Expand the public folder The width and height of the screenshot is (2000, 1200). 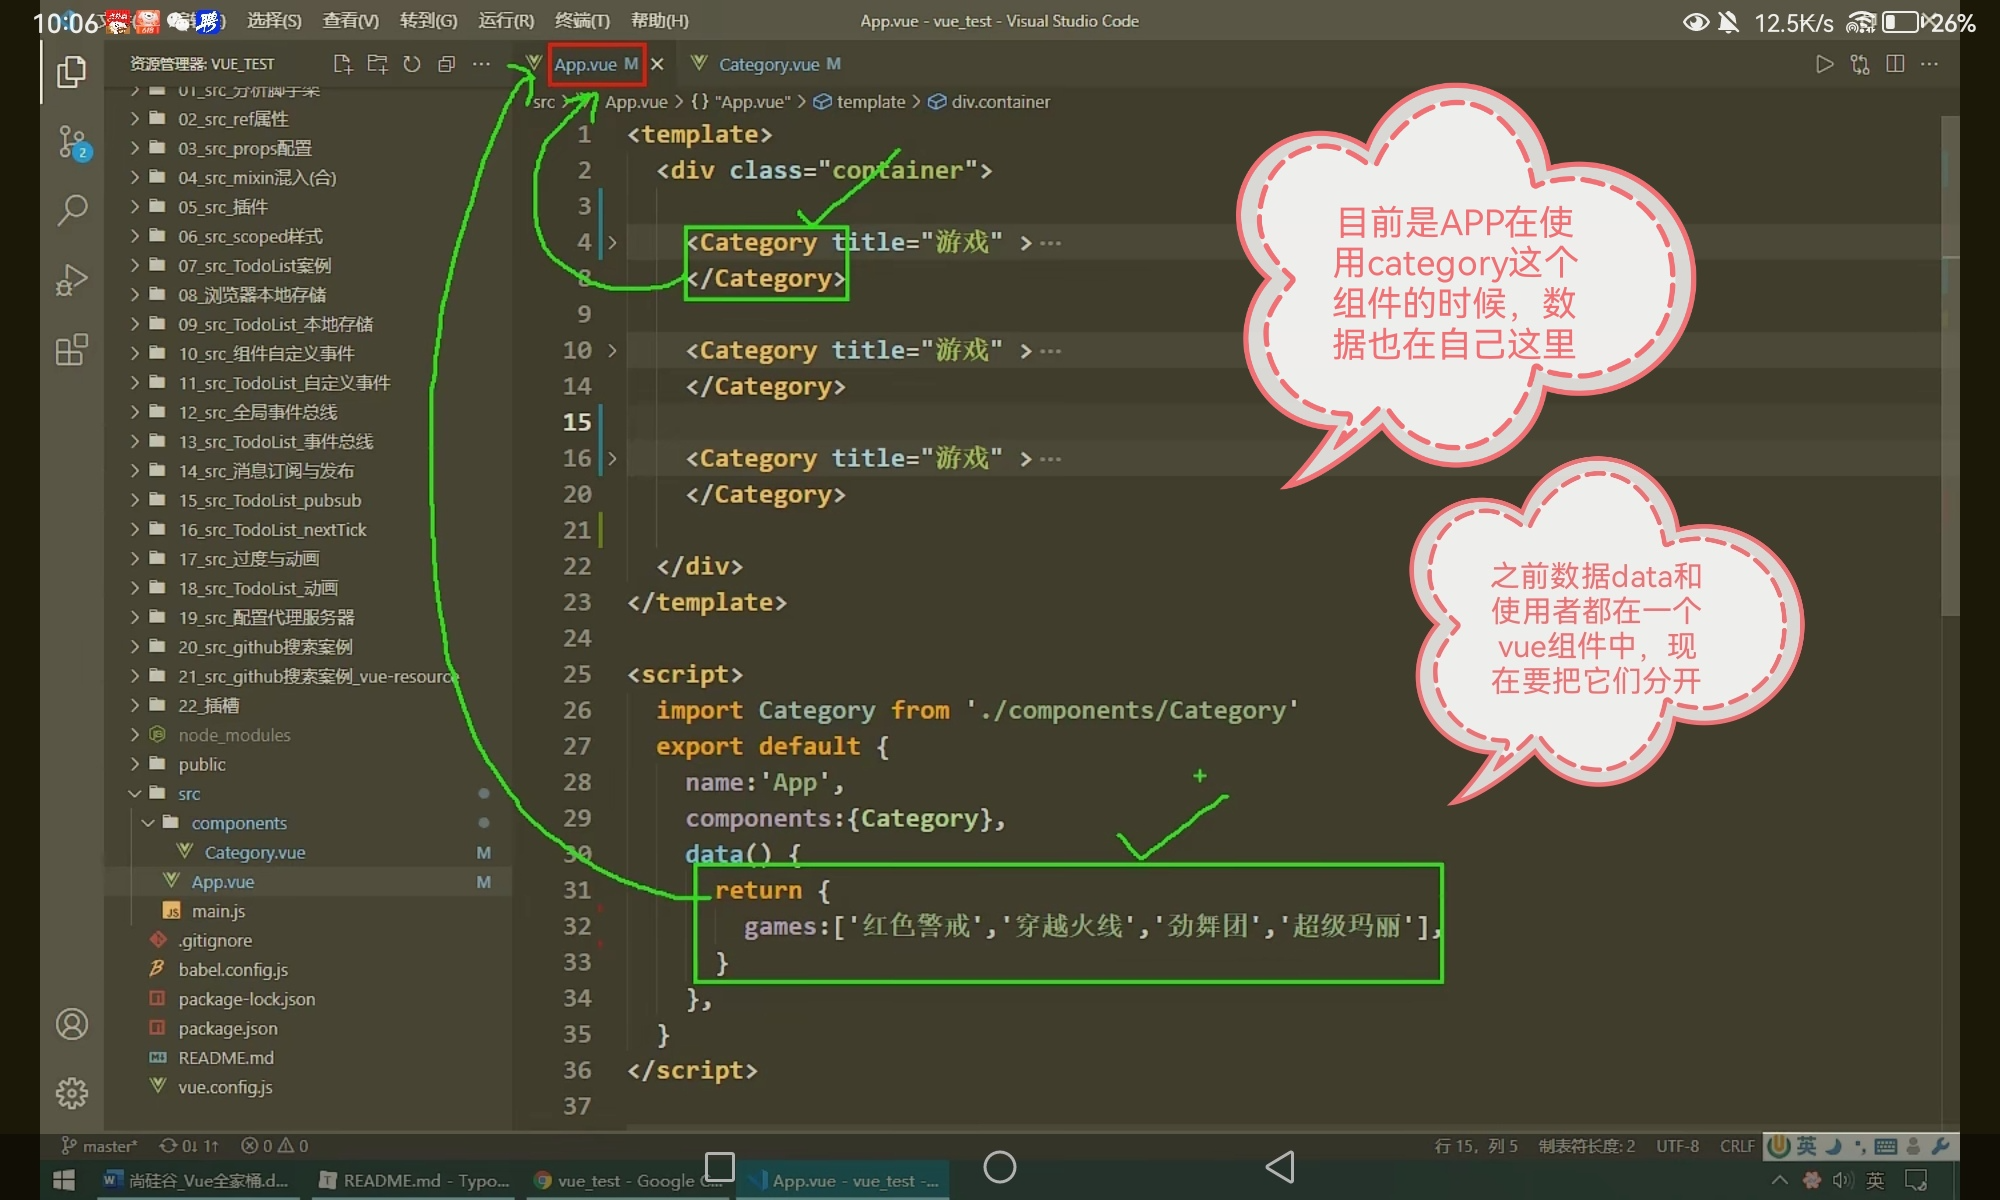click(x=201, y=765)
